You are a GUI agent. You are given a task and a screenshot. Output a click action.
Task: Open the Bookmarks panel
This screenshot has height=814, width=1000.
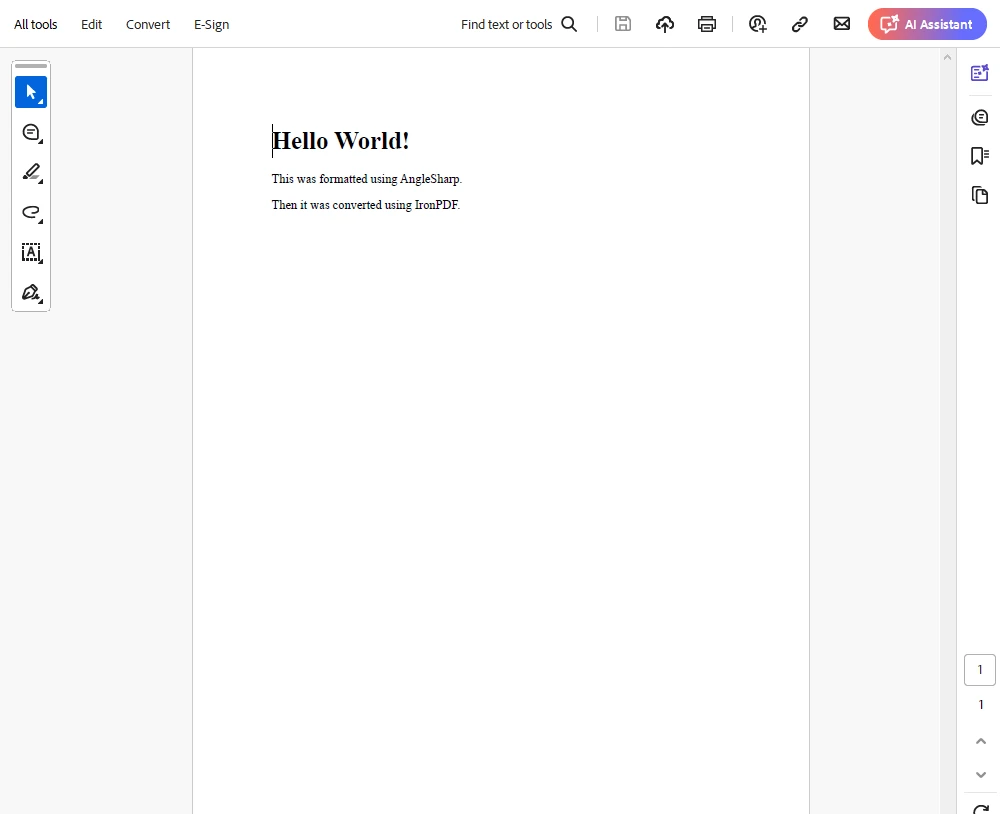click(980, 156)
